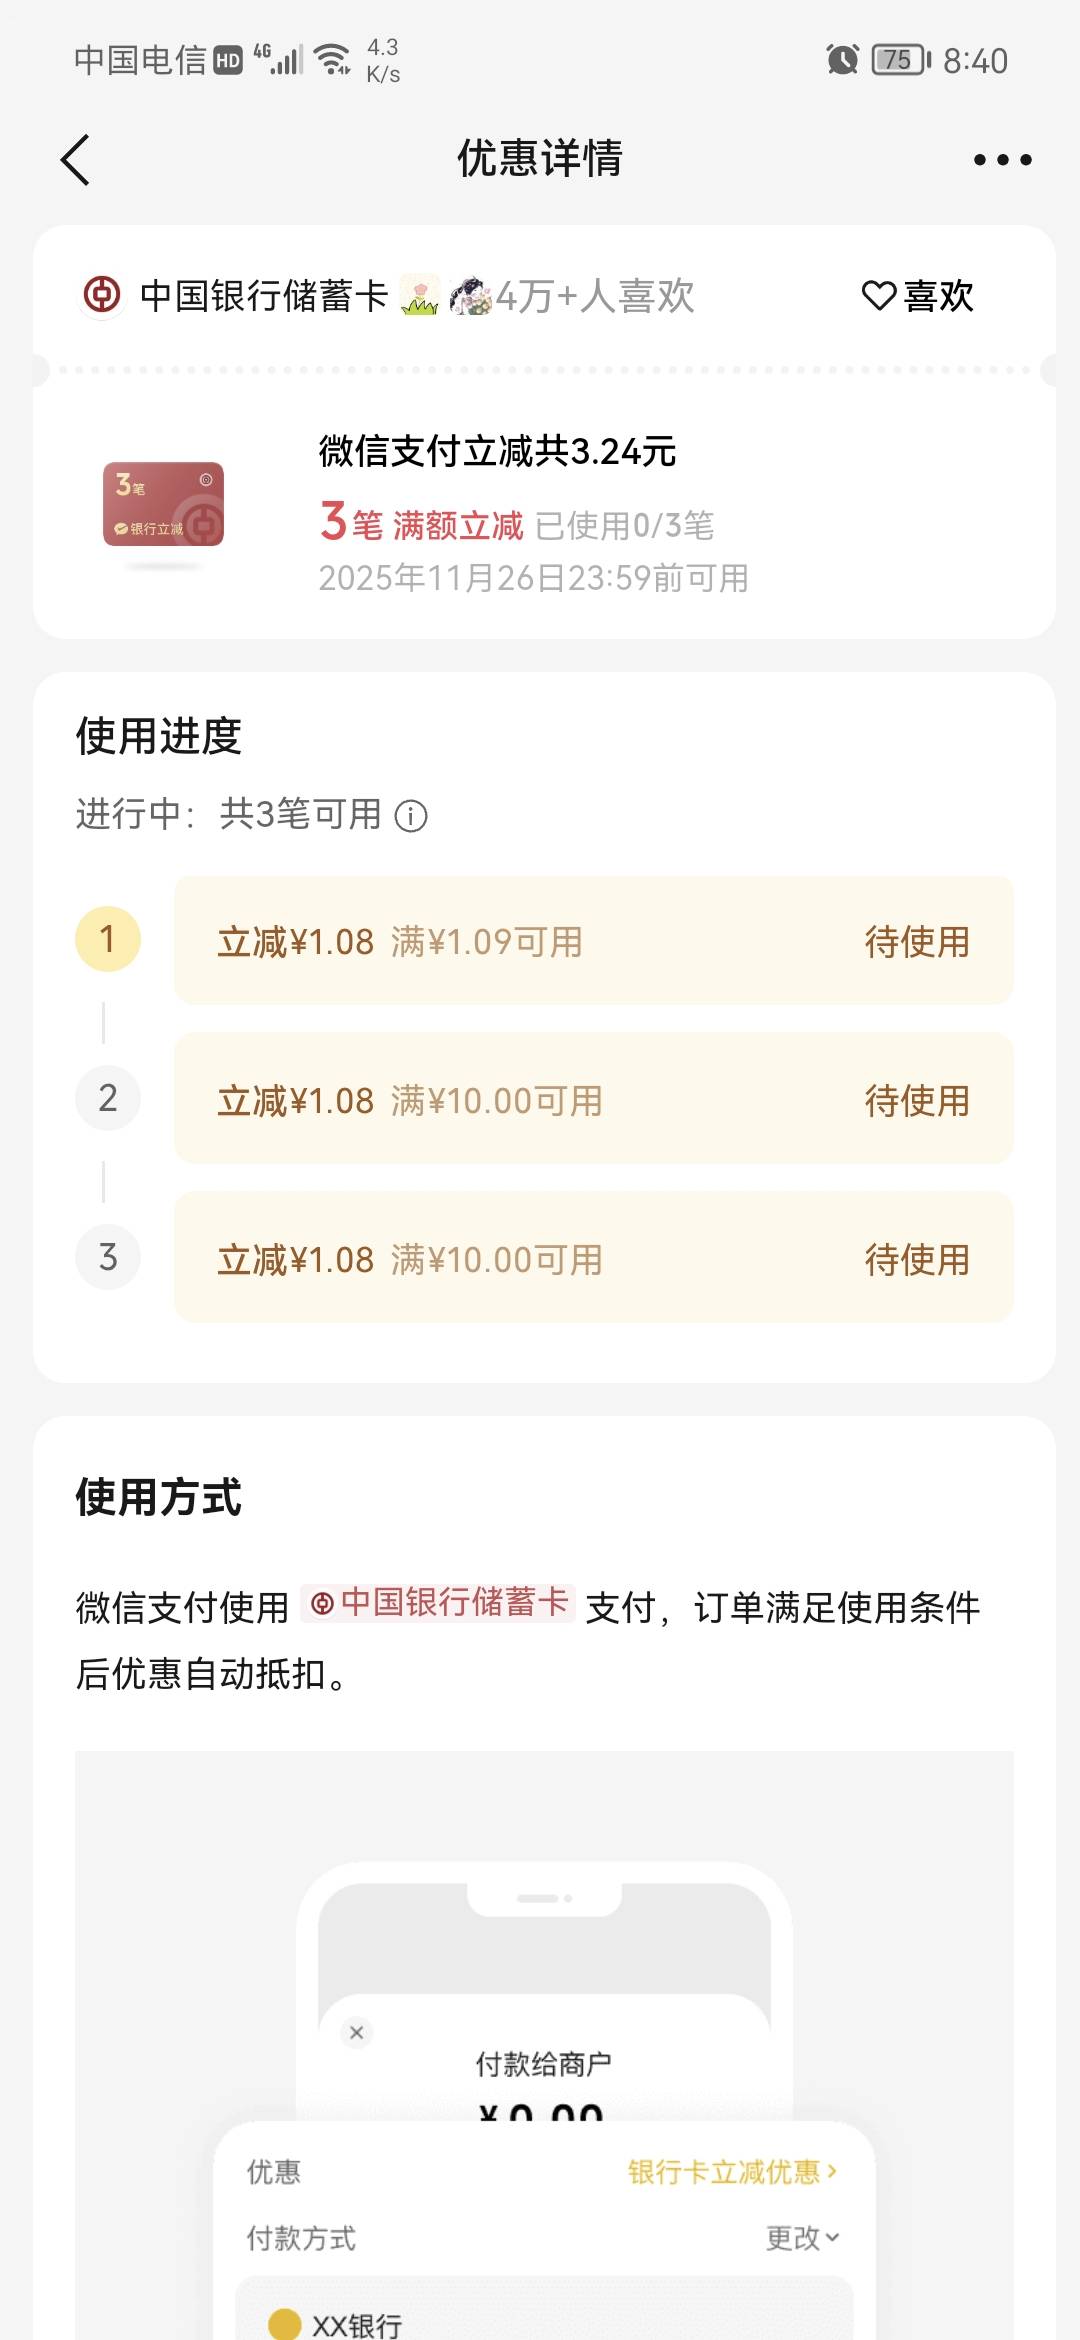Select step 1 circle in usage progress
1080x2340 pixels.
pyautogui.click(x=108, y=939)
